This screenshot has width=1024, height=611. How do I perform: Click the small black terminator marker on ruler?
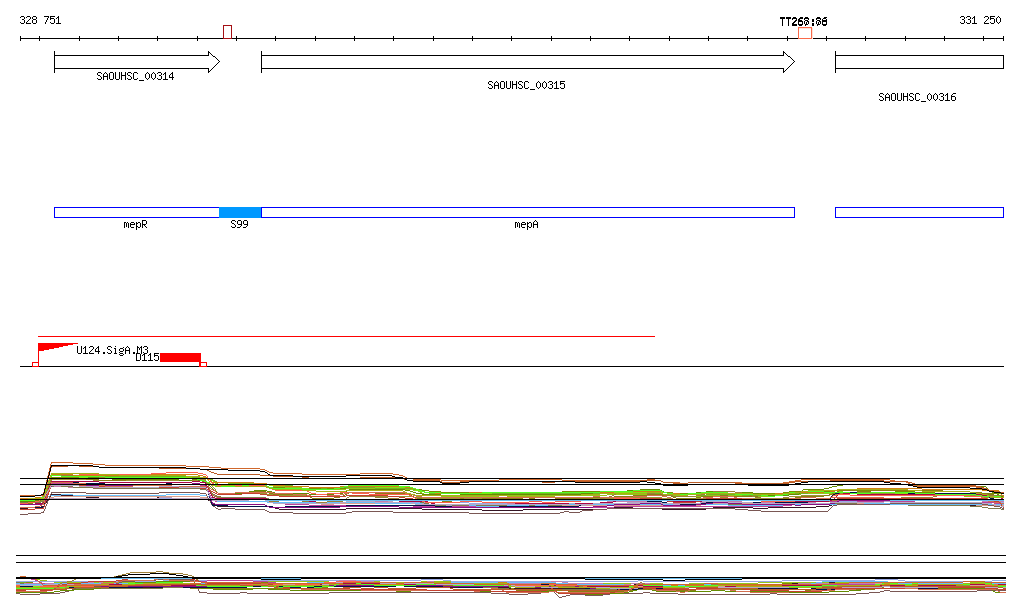point(228,32)
